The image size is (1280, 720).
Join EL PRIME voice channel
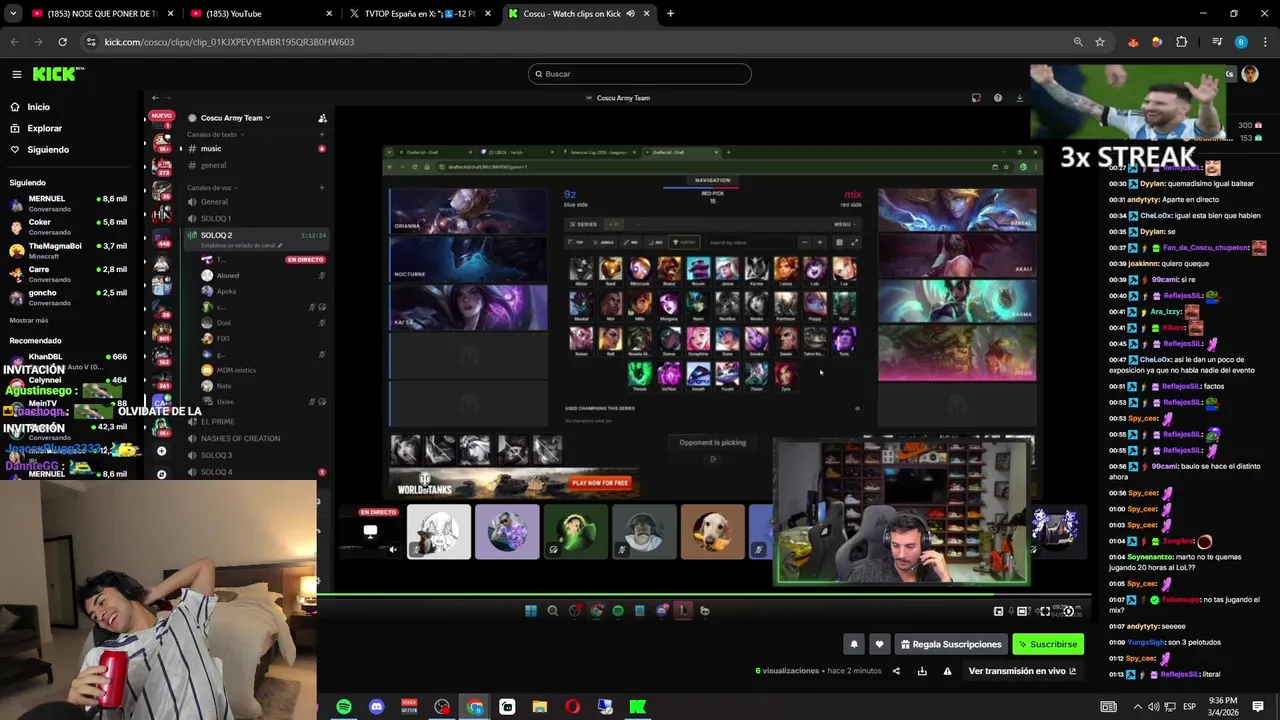tap(255, 422)
